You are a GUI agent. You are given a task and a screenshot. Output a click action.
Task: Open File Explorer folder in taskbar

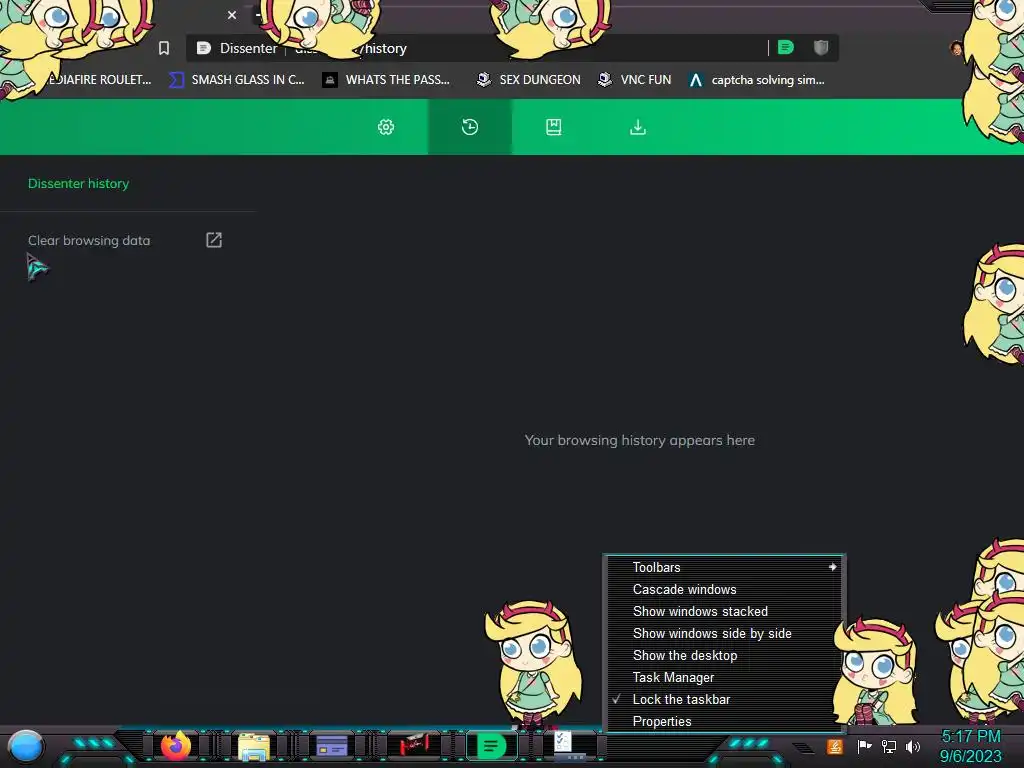[253, 746]
